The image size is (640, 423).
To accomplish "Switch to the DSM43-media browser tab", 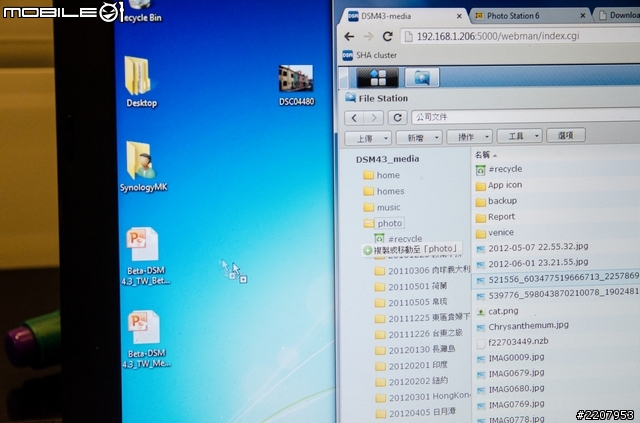I will tap(403, 16).
